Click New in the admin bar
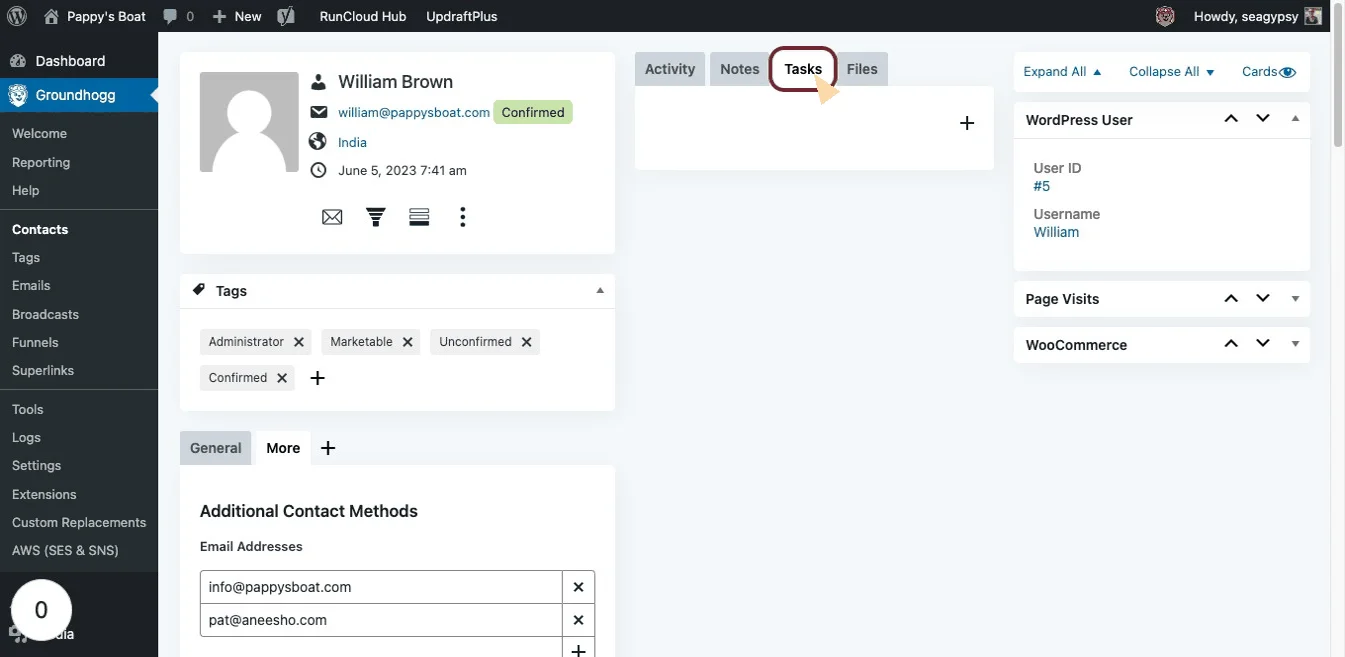 coord(237,16)
